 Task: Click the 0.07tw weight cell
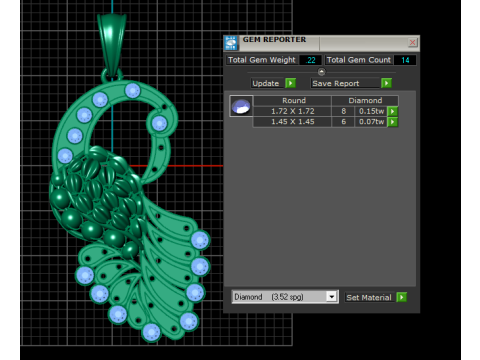pos(371,122)
